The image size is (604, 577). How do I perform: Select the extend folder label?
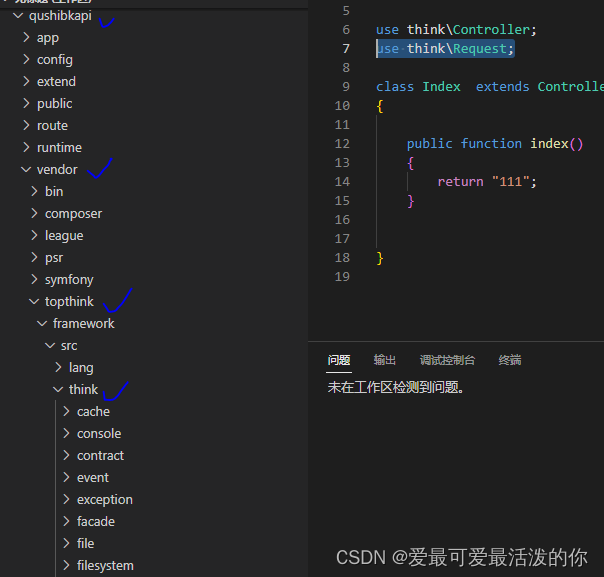(x=56, y=82)
